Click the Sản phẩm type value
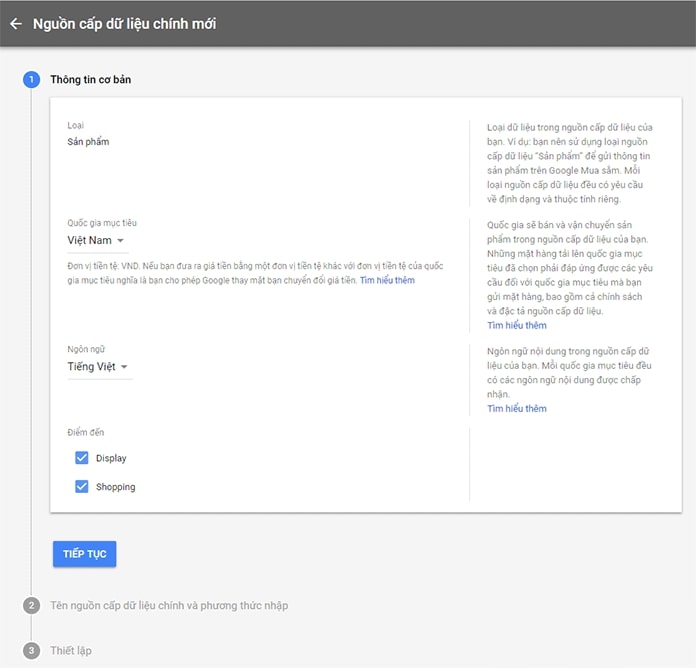The width and height of the screenshot is (696, 668). point(88,142)
